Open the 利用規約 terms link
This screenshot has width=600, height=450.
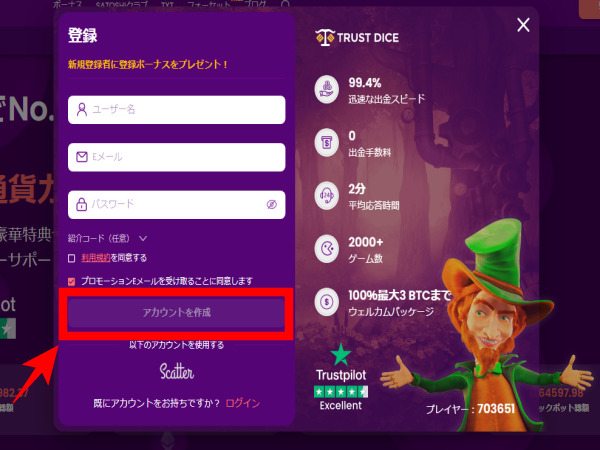(96, 258)
